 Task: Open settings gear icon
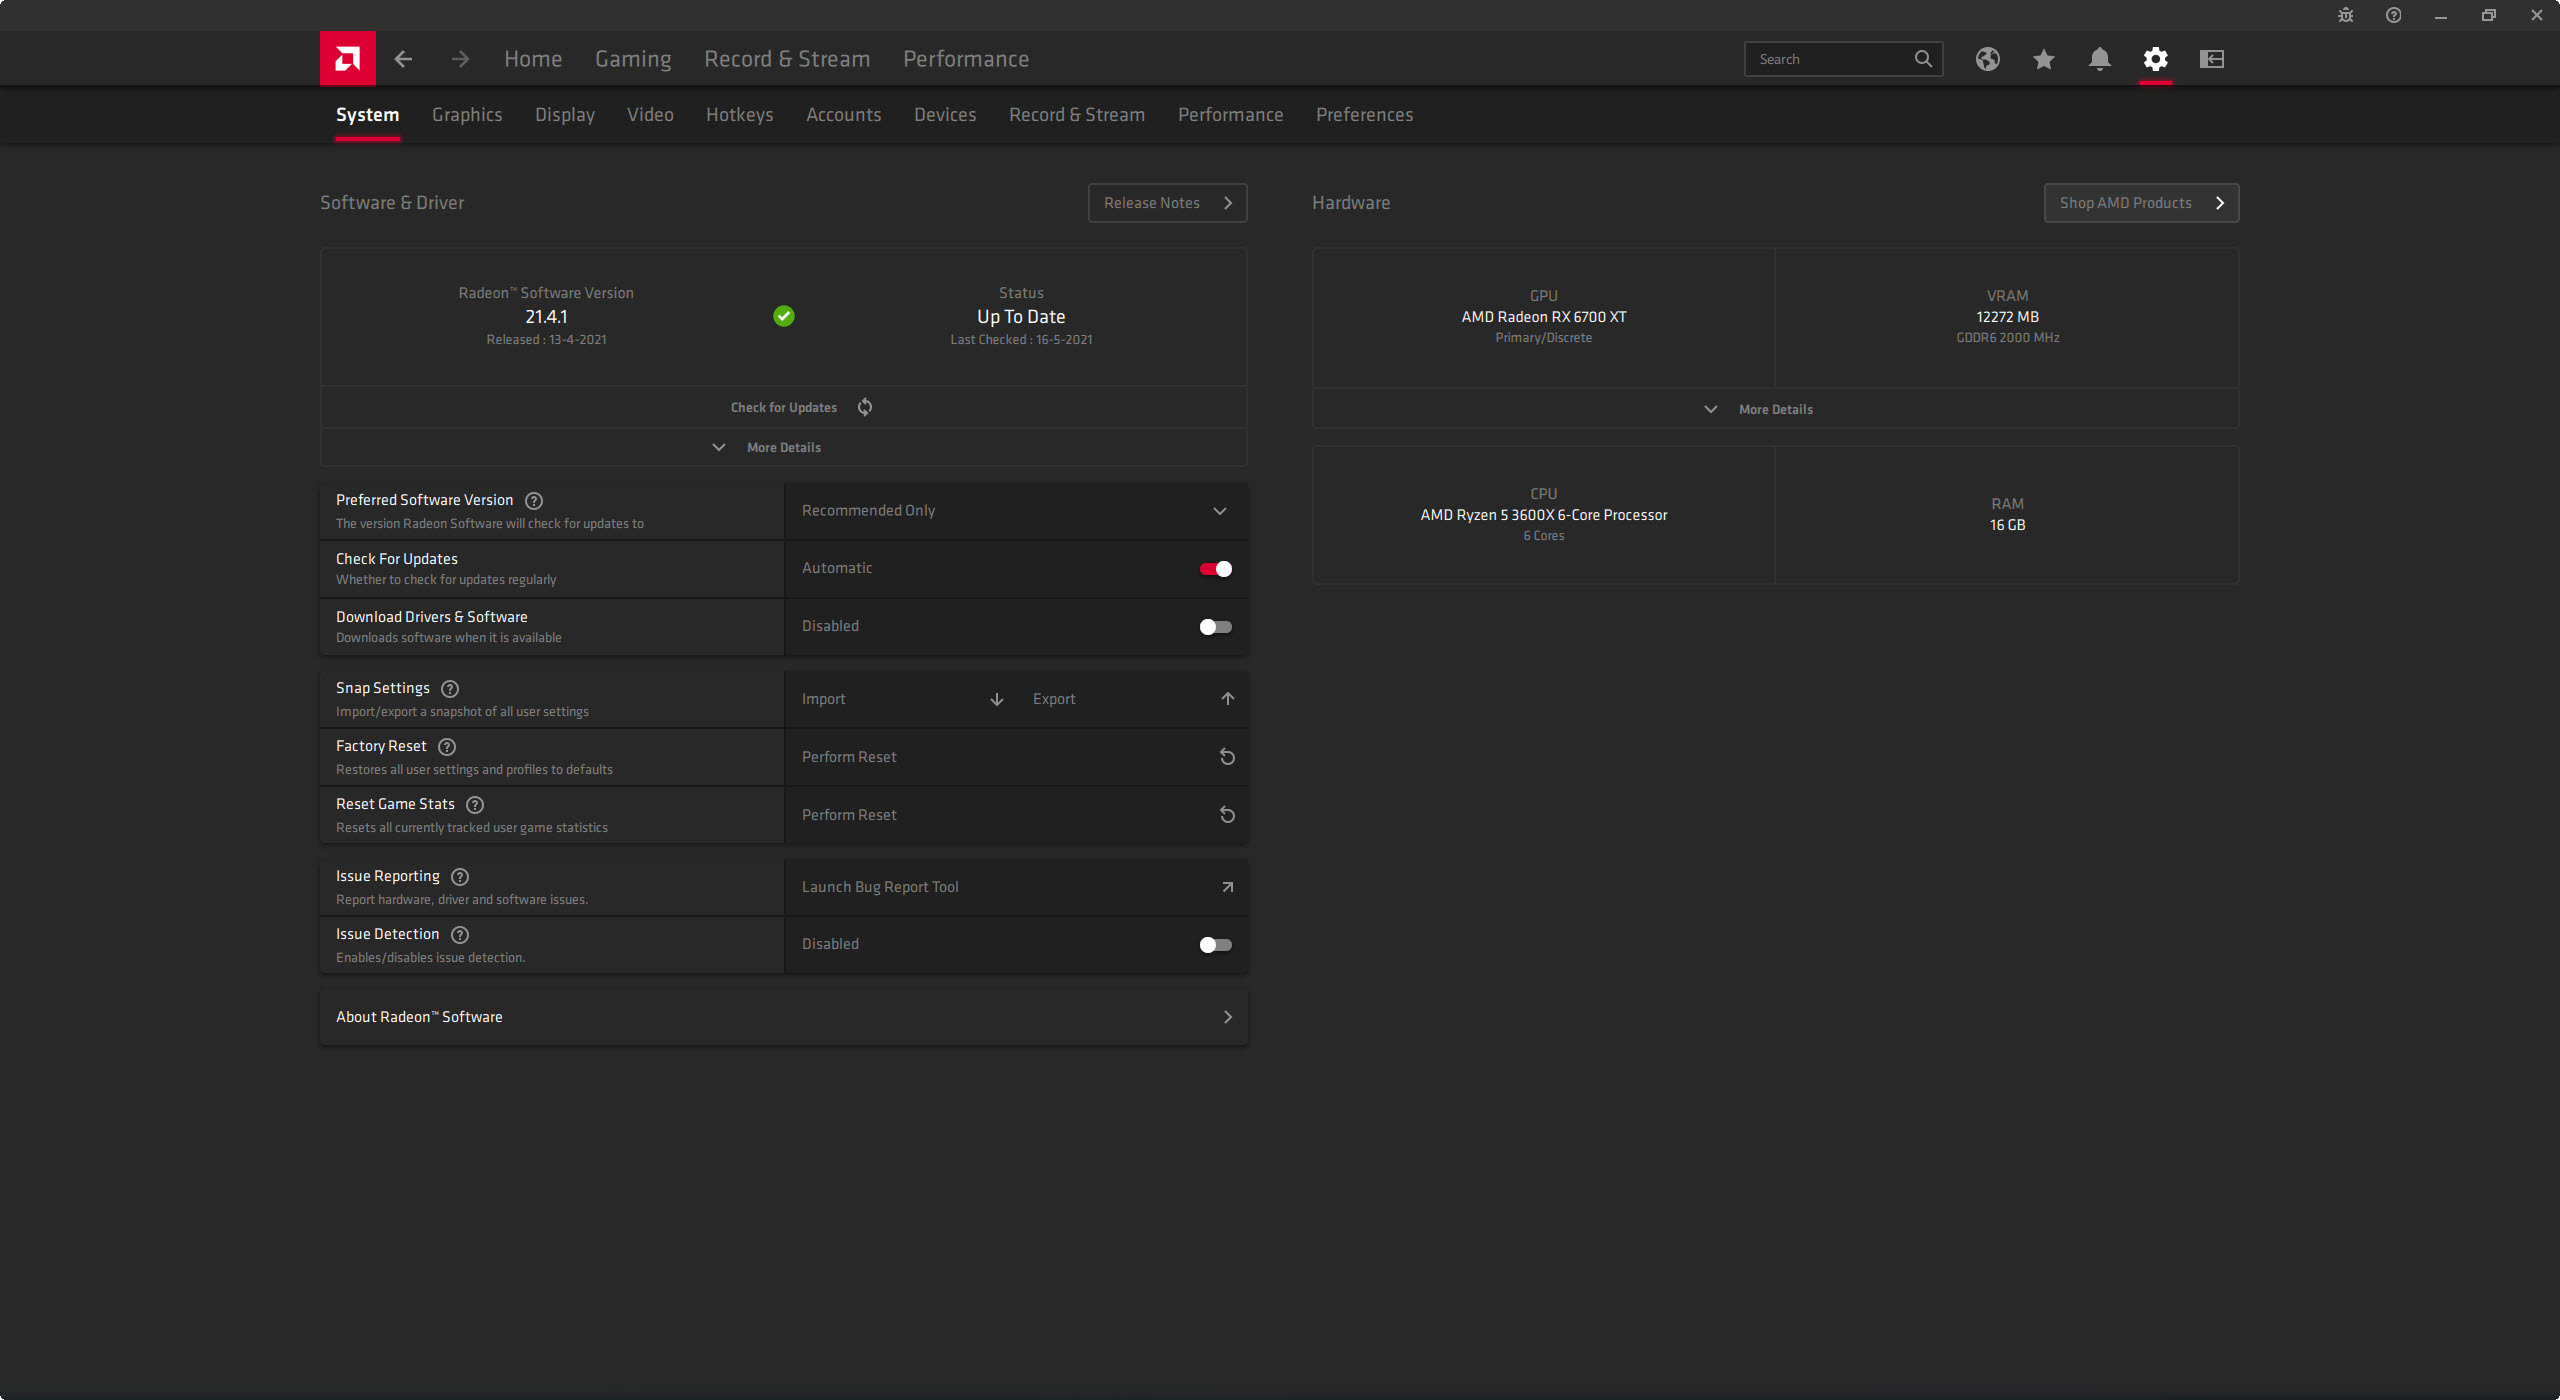click(x=2156, y=59)
